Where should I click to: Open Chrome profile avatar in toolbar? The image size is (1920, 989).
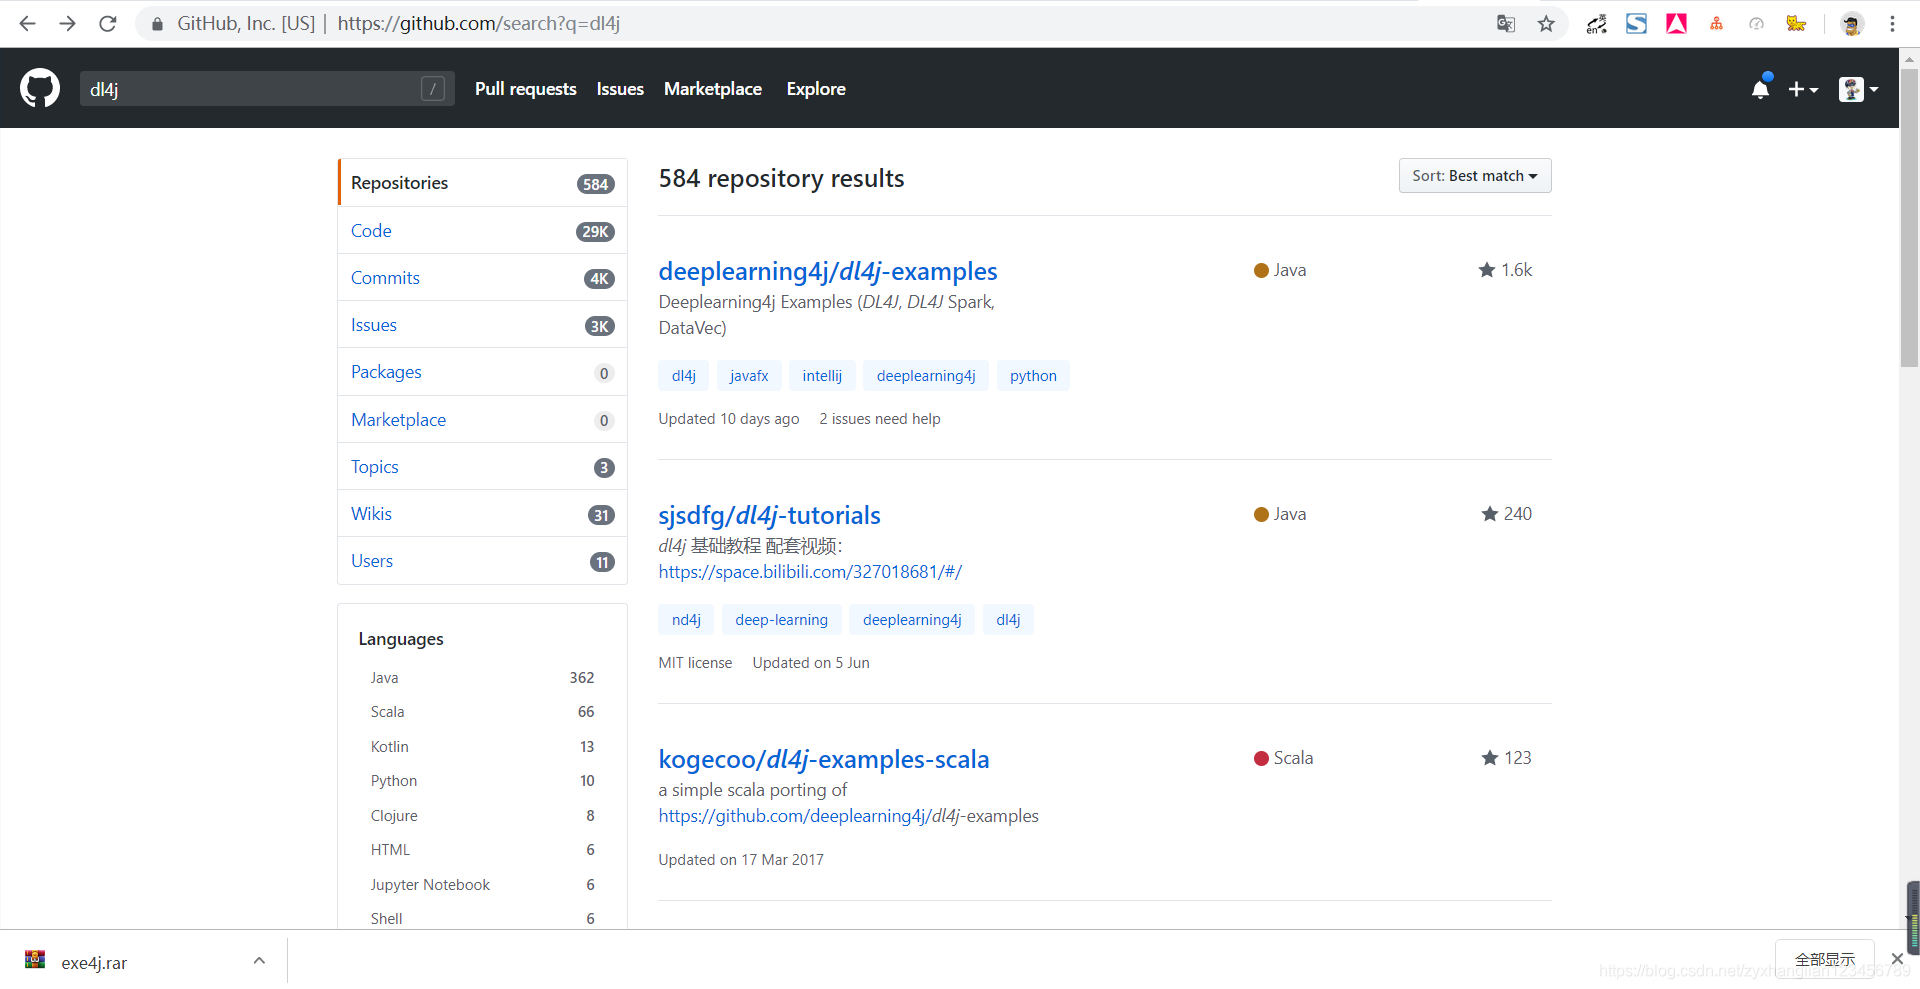pyautogui.click(x=1852, y=23)
